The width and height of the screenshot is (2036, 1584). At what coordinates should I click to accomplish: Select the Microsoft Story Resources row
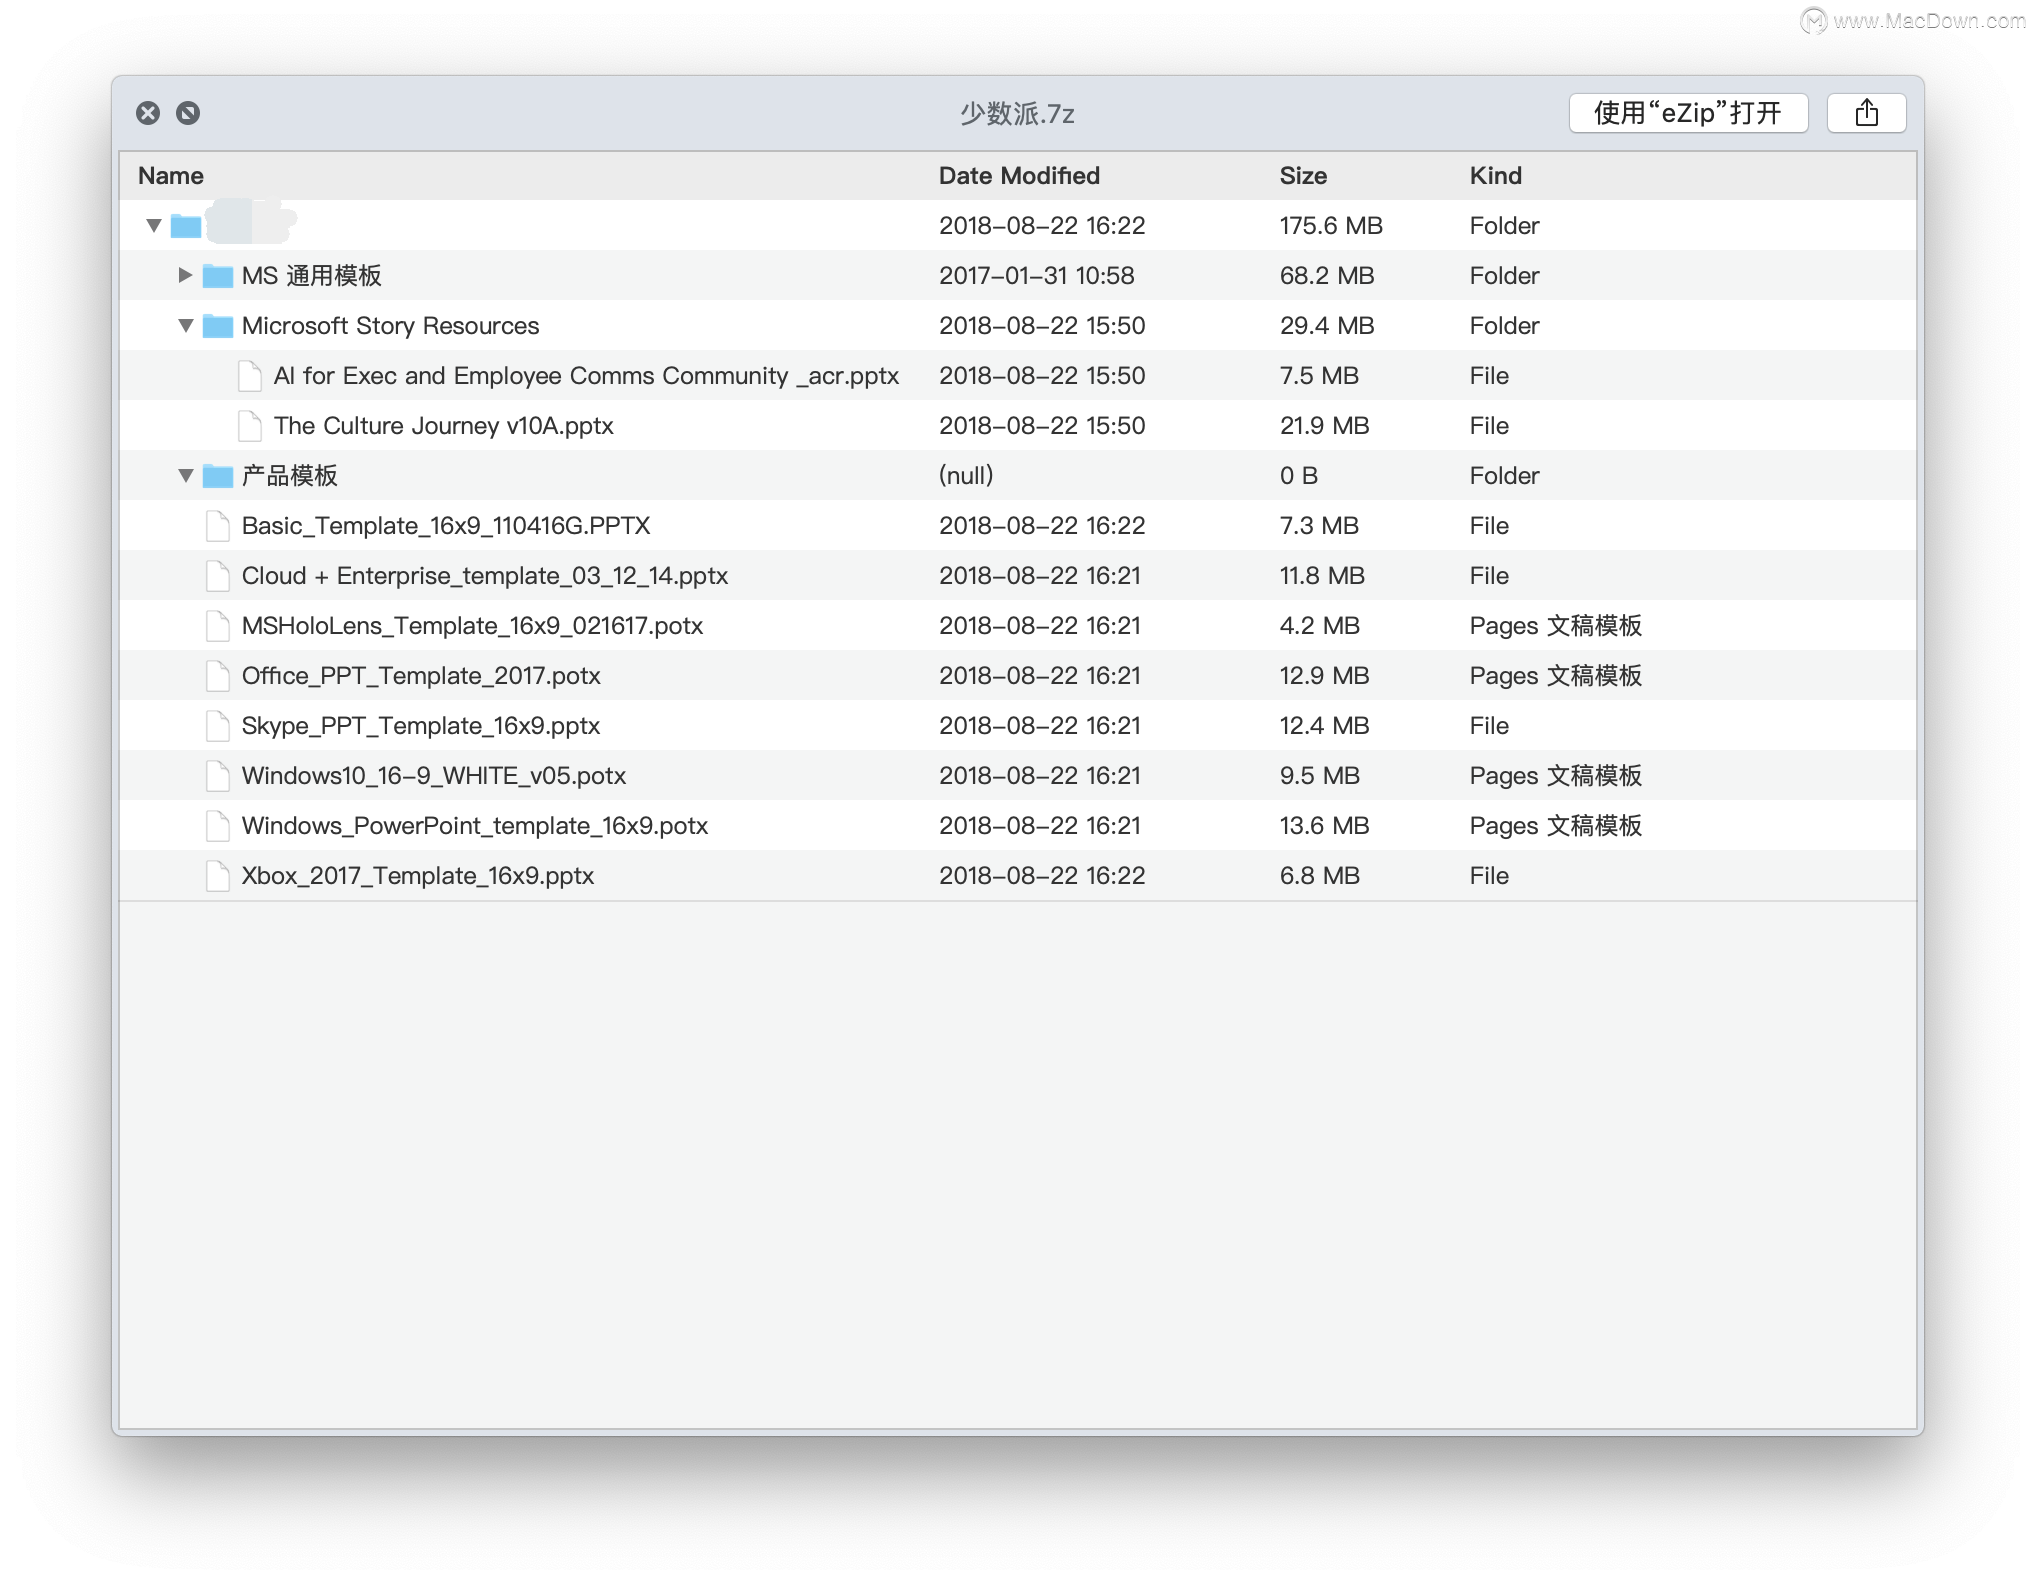point(1018,326)
